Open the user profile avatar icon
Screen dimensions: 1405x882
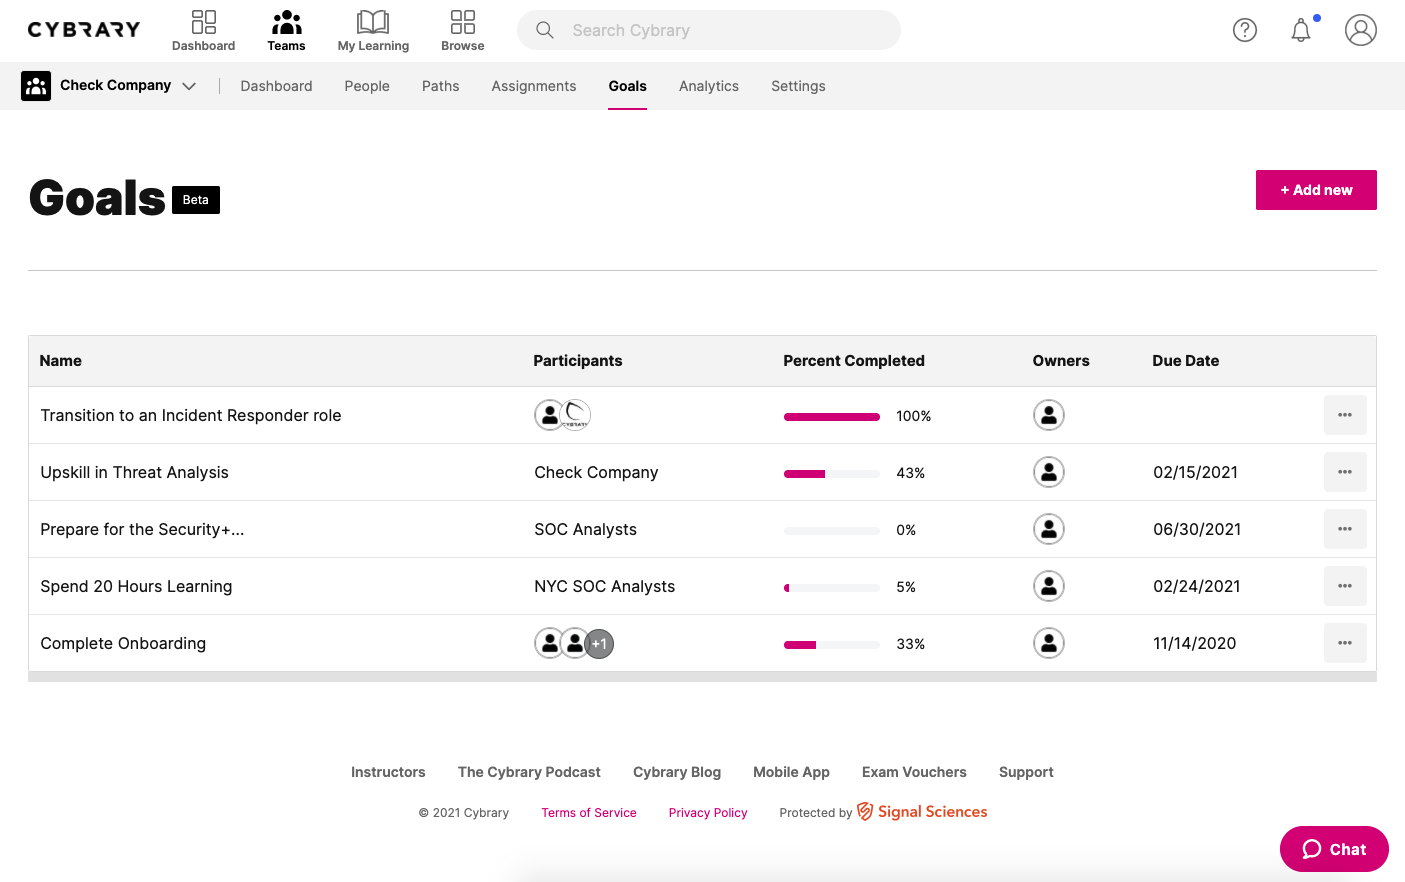[x=1361, y=30]
